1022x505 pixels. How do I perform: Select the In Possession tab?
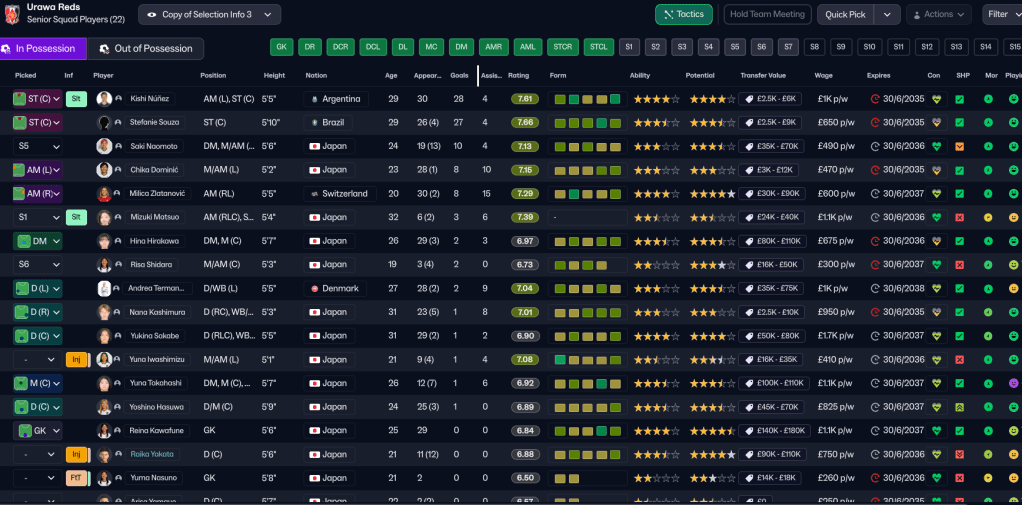43,48
